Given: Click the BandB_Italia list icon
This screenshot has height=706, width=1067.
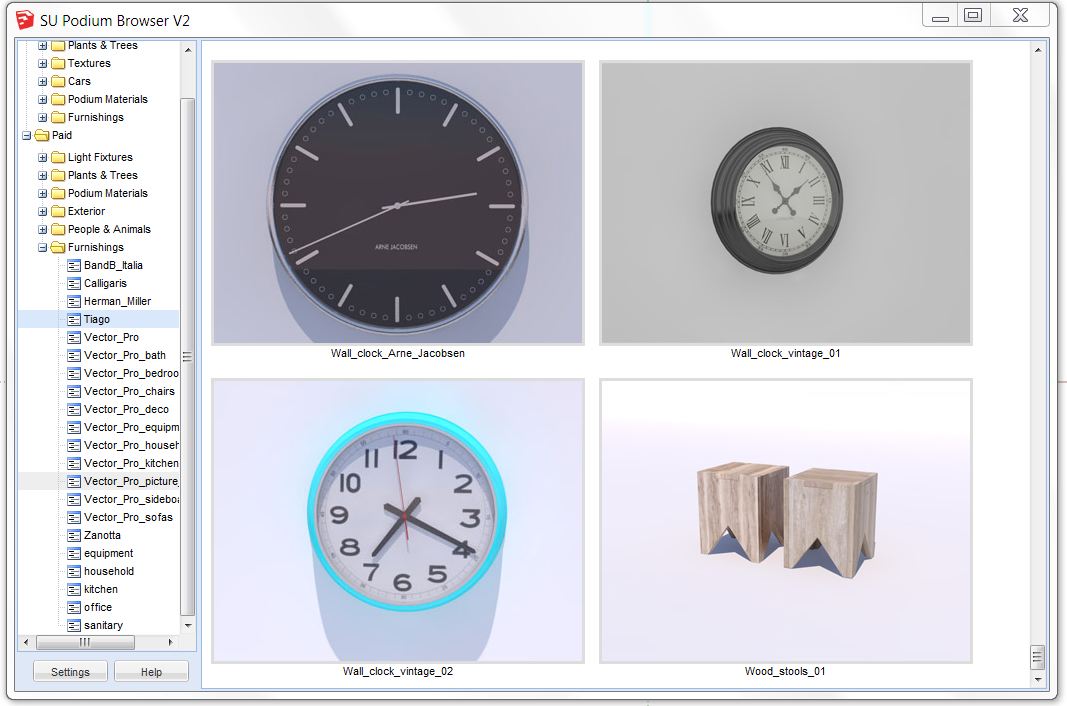Looking at the screenshot, I should (74, 265).
